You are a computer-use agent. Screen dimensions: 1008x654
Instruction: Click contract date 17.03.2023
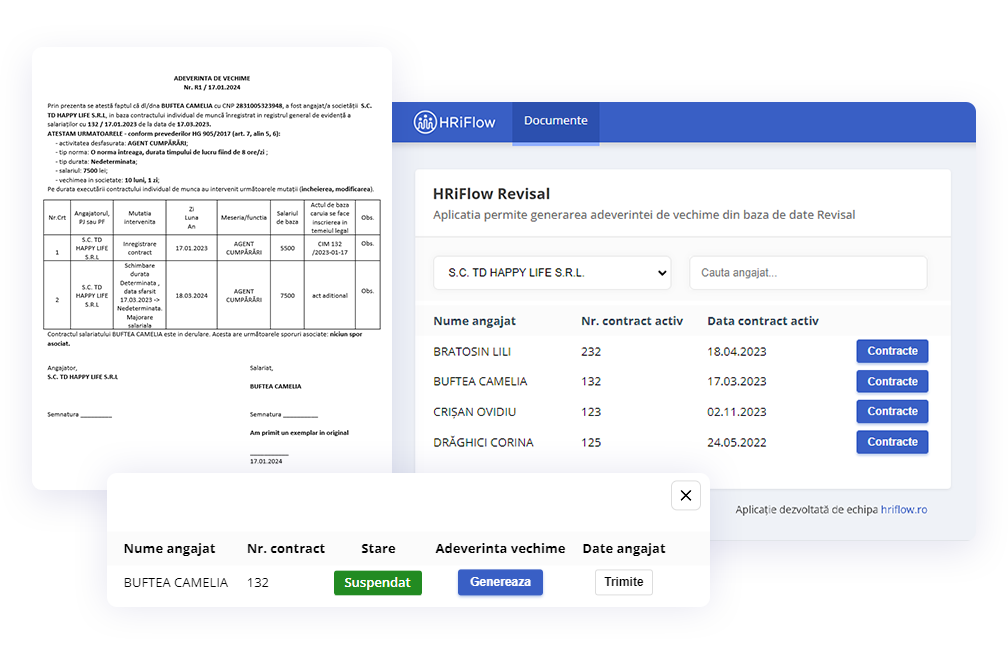(737, 381)
